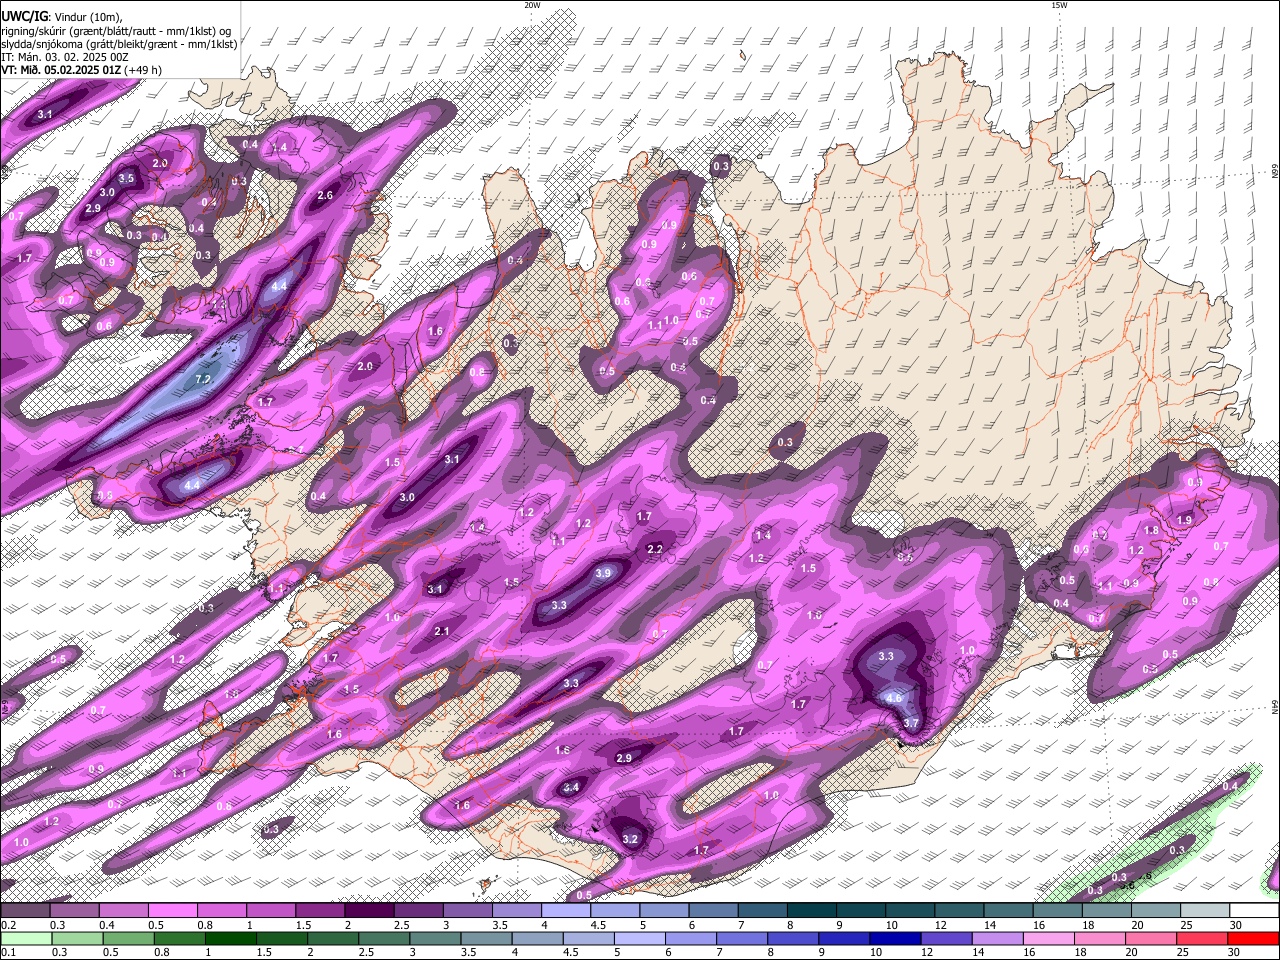Click the 7.2 precipitation maximum value
1280x960 pixels.
203,379
